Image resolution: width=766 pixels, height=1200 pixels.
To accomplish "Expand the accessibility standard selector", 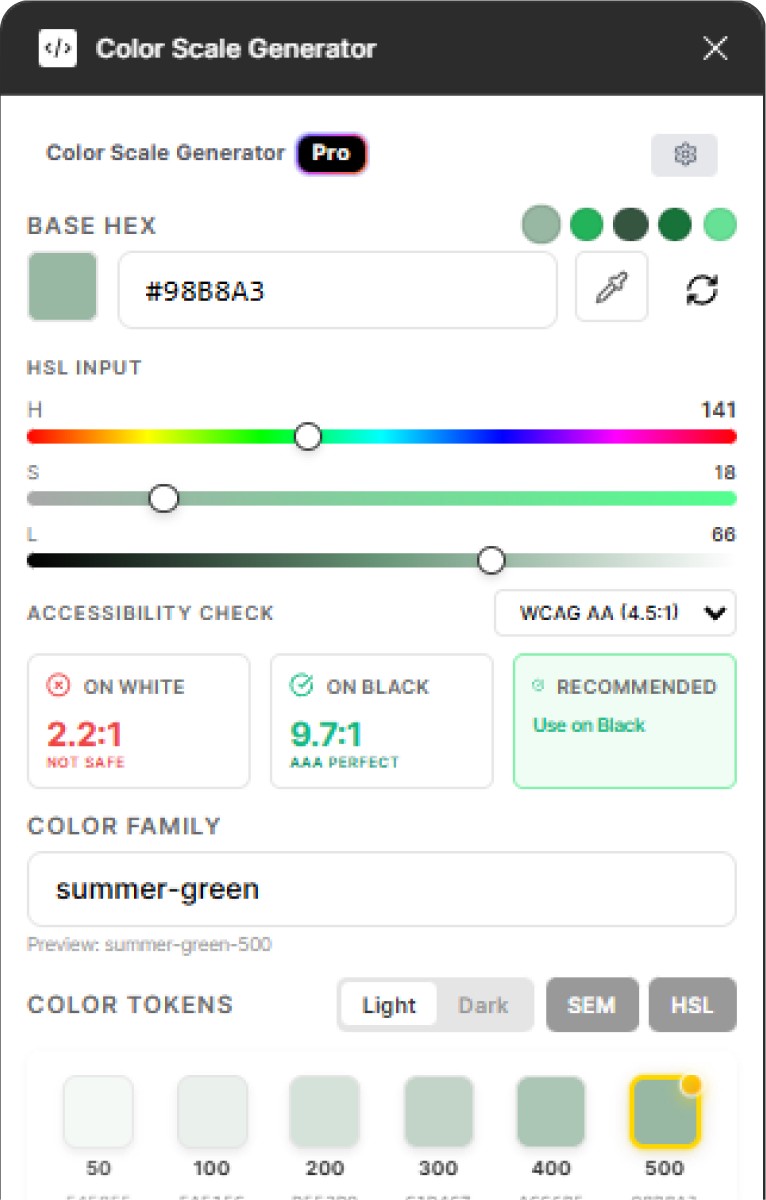I will [x=615, y=613].
